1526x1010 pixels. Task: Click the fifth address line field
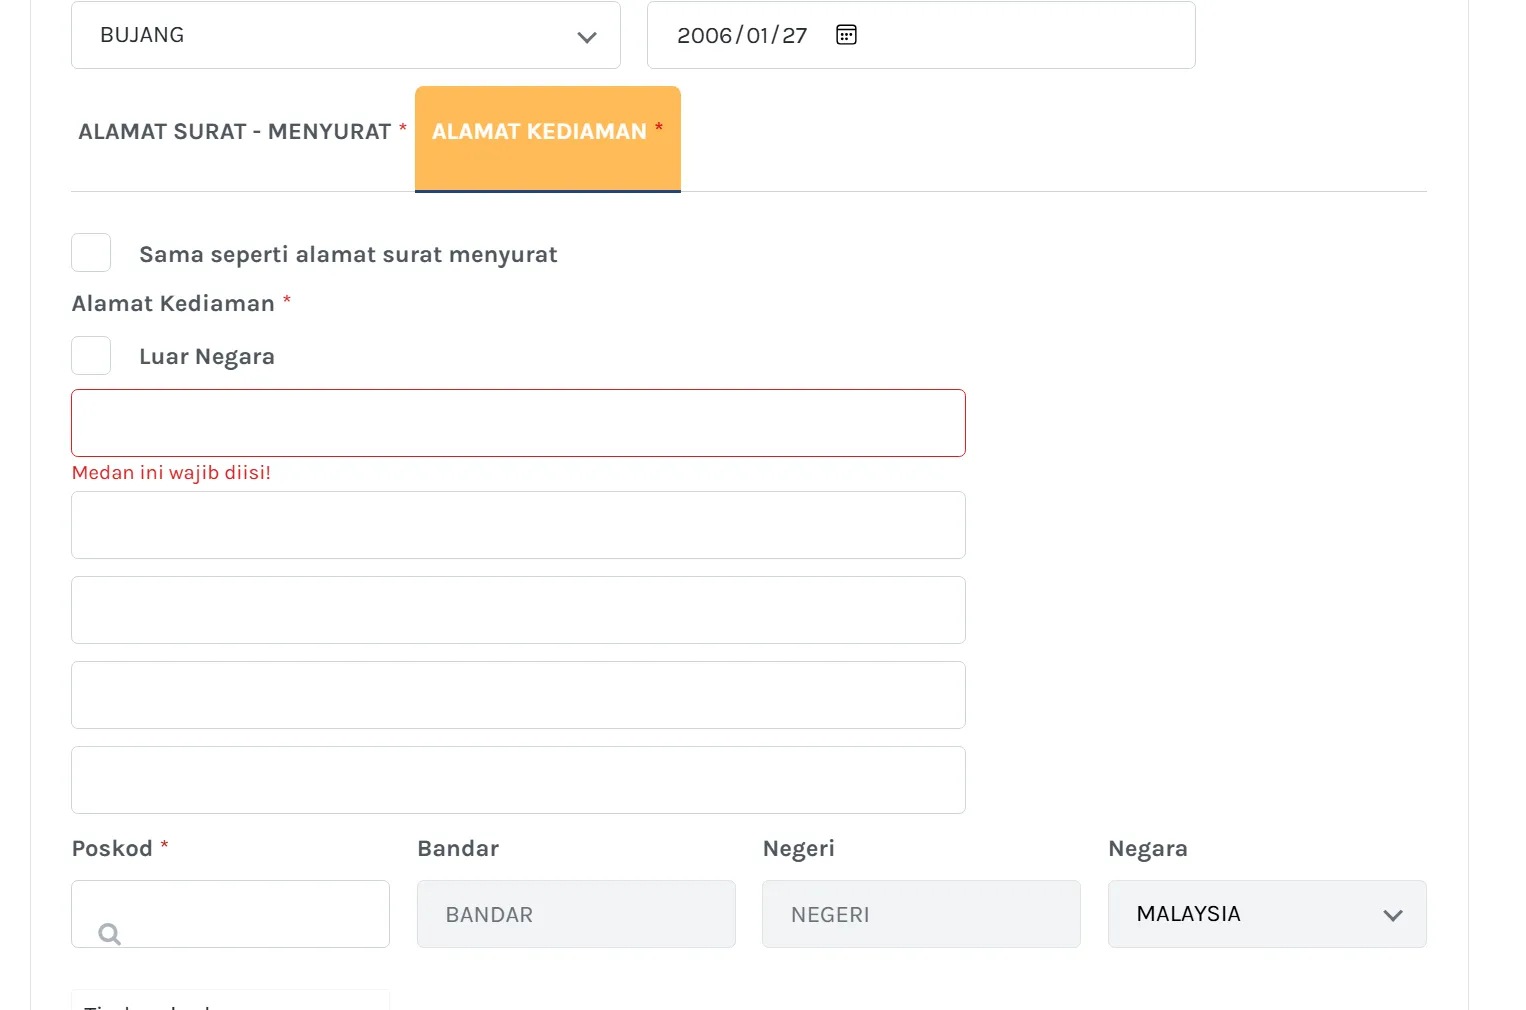point(518,780)
